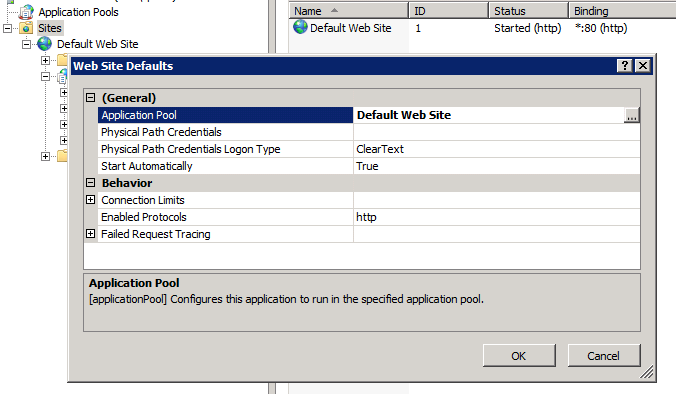Select the Sites tree item label
The image size is (676, 394).
[x=50, y=28]
